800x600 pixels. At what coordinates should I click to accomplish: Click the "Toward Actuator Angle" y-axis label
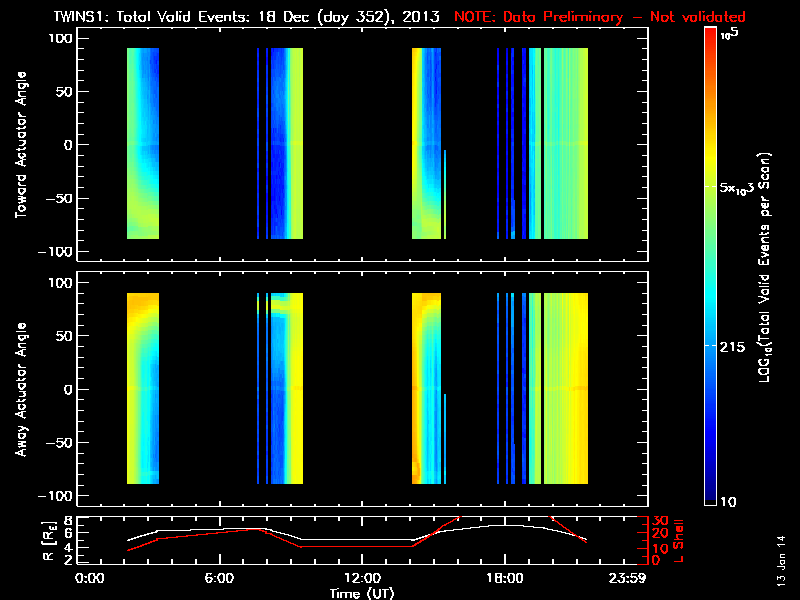pyautogui.click(x=18, y=146)
